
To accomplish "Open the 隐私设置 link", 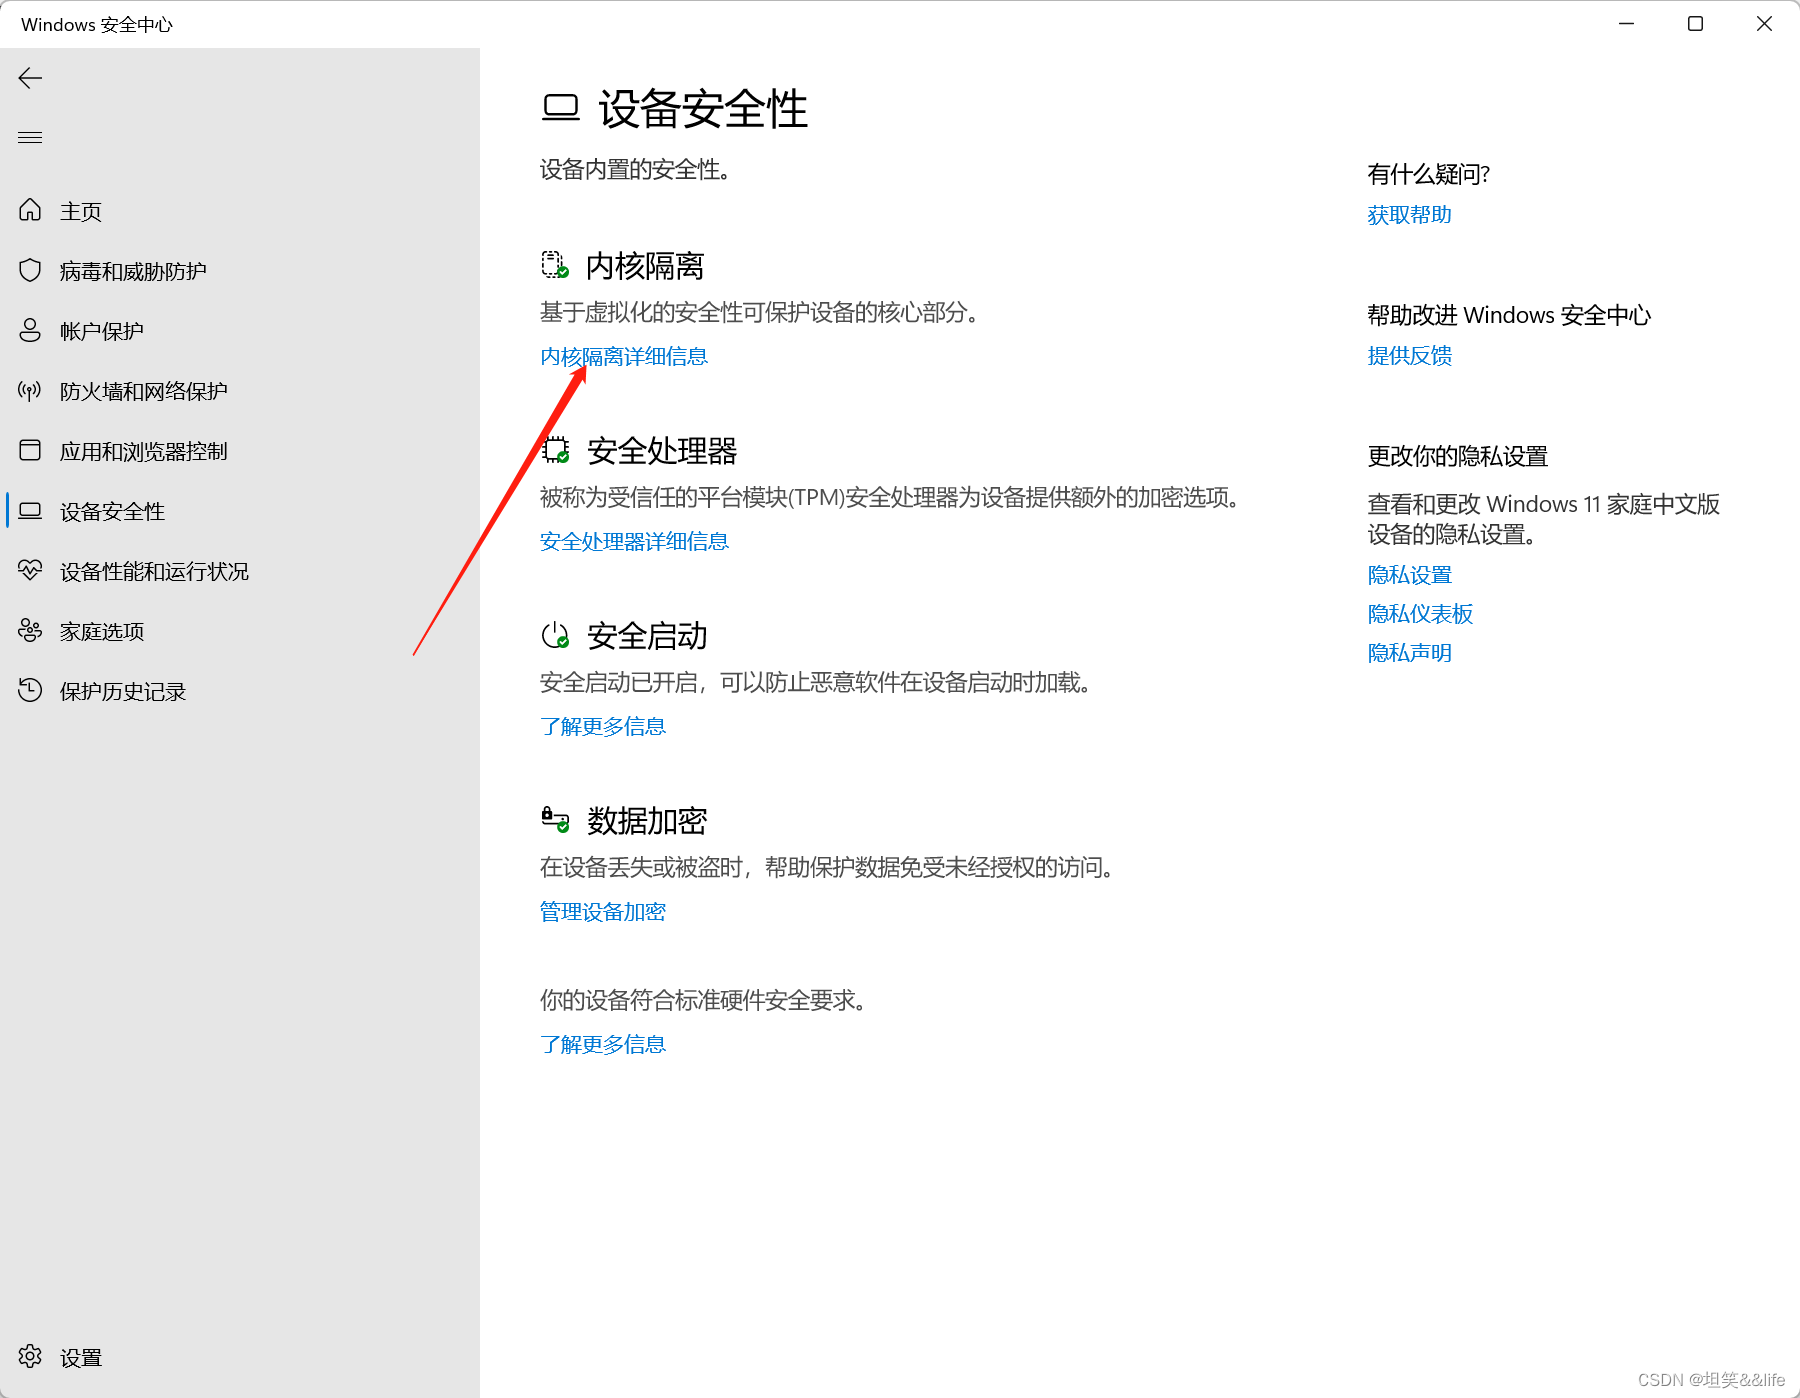I will pyautogui.click(x=1409, y=575).
